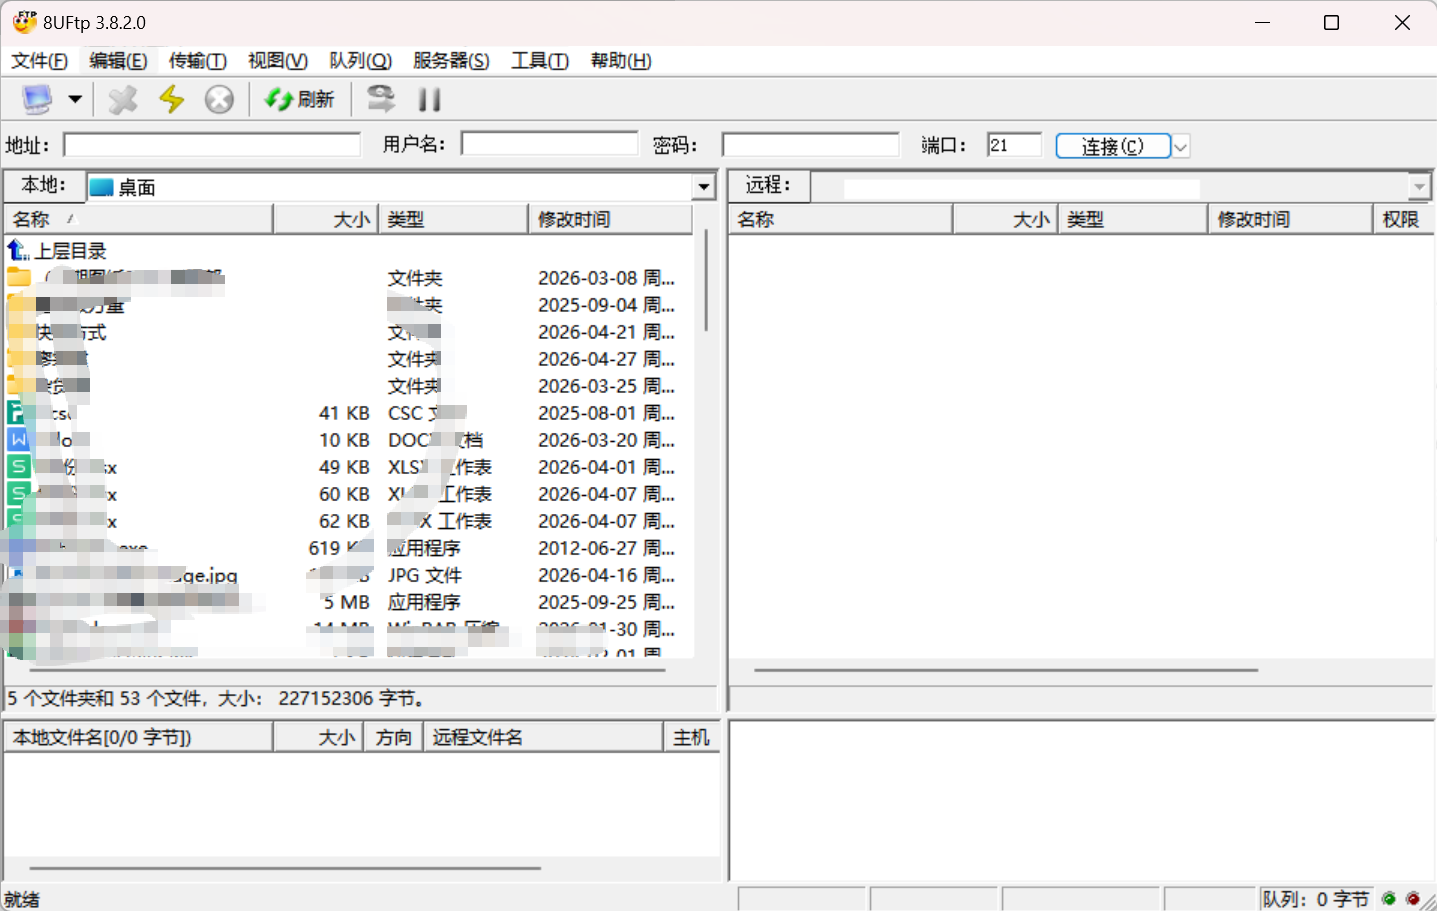Viewport: 1437px width, 911px height.
Task: Click the 连接(C) connect button
Action: pyautogui.click(x=1113, y=146)
